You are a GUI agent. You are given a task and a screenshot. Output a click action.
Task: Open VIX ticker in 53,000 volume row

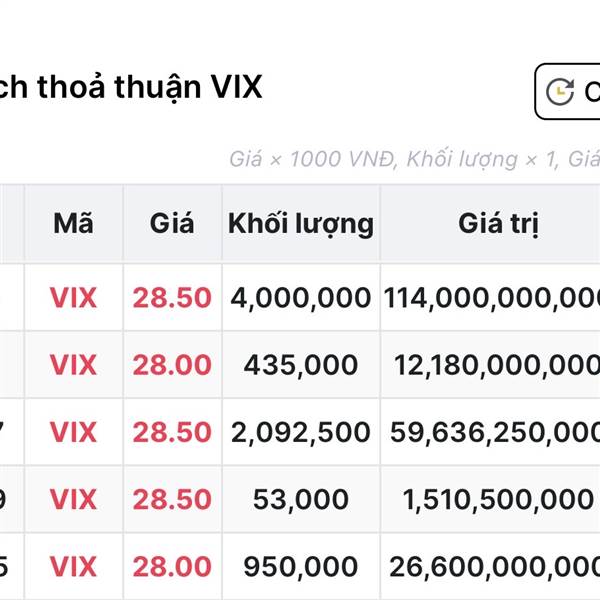73,499
